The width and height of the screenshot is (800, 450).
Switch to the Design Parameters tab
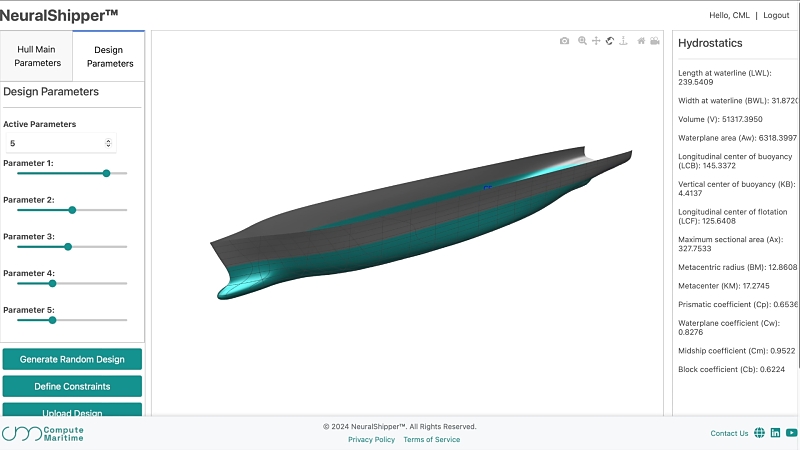[x=109, y=57]
